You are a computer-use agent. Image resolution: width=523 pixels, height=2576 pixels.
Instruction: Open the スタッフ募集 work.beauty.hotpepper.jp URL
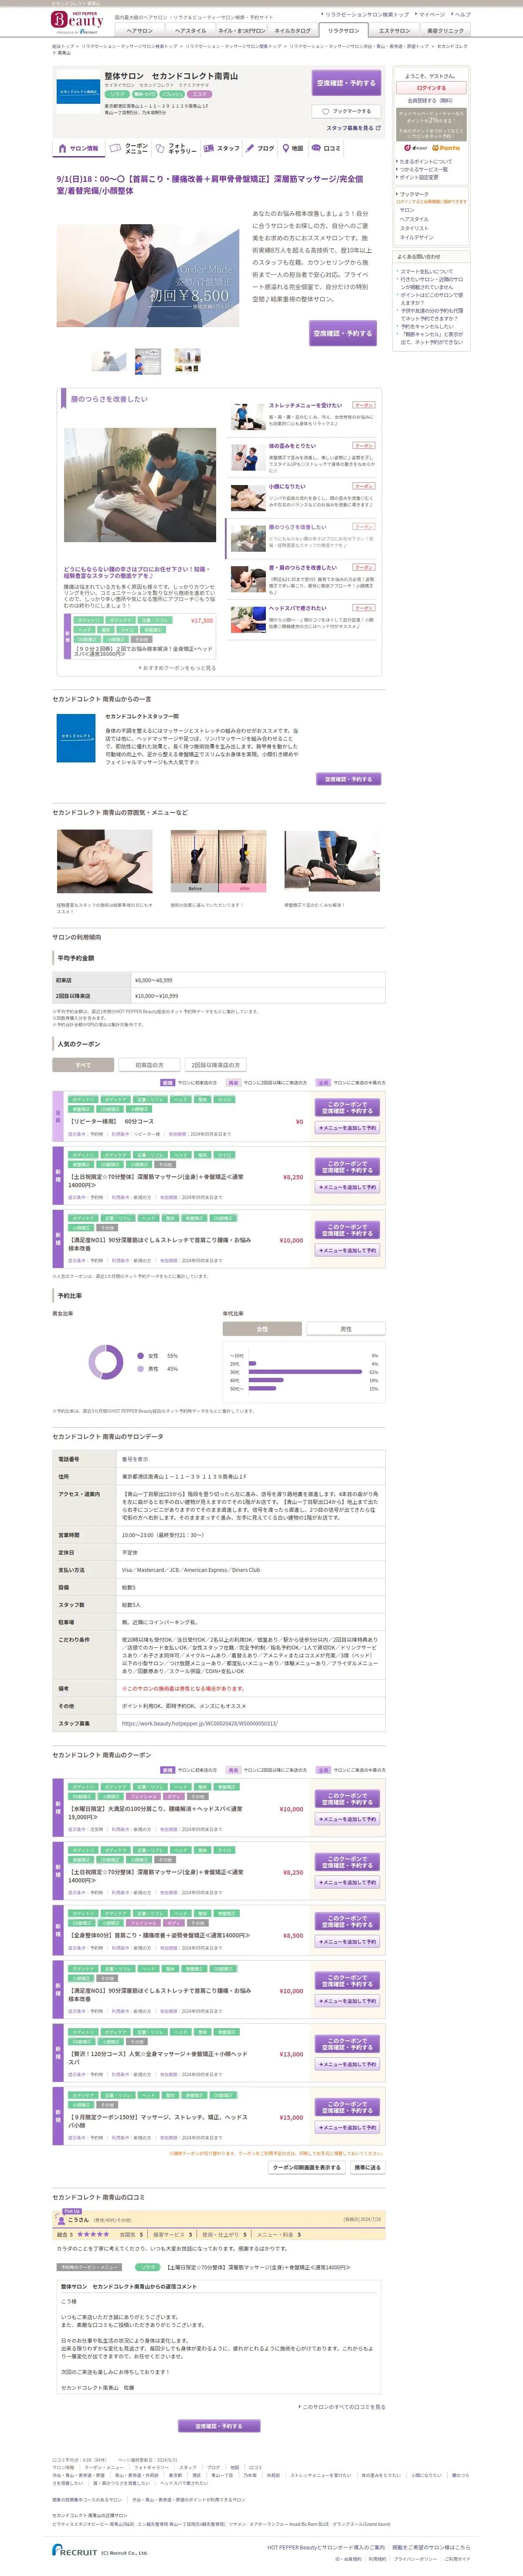coord(200,1723)
